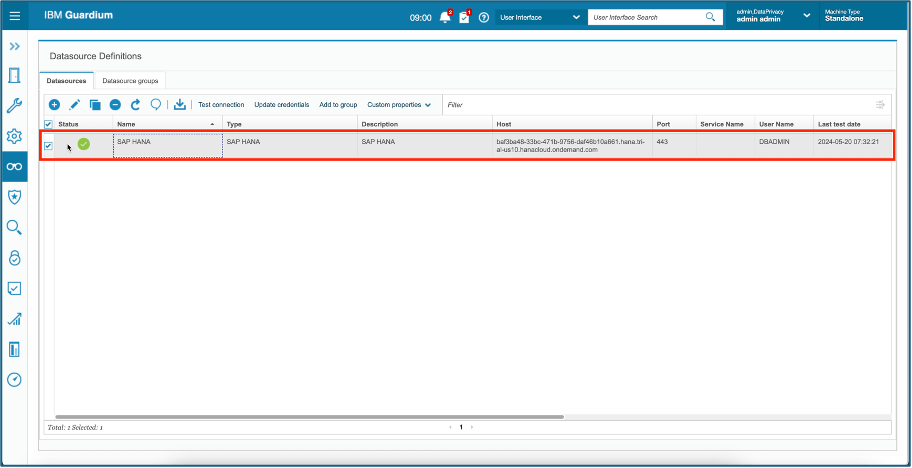Image resolution: width=912 pixels, height=468 pixels.
Task: Edit the selected datasource with pencil icon
Action: 74,105
